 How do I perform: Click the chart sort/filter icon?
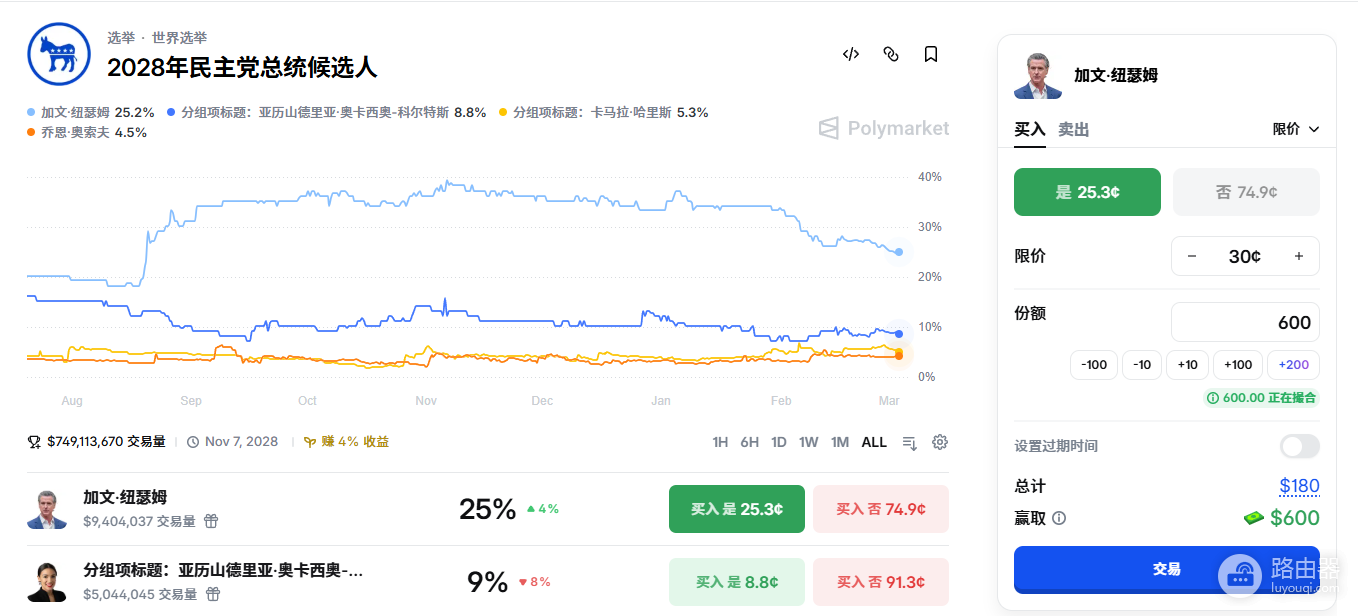[909, 442]
